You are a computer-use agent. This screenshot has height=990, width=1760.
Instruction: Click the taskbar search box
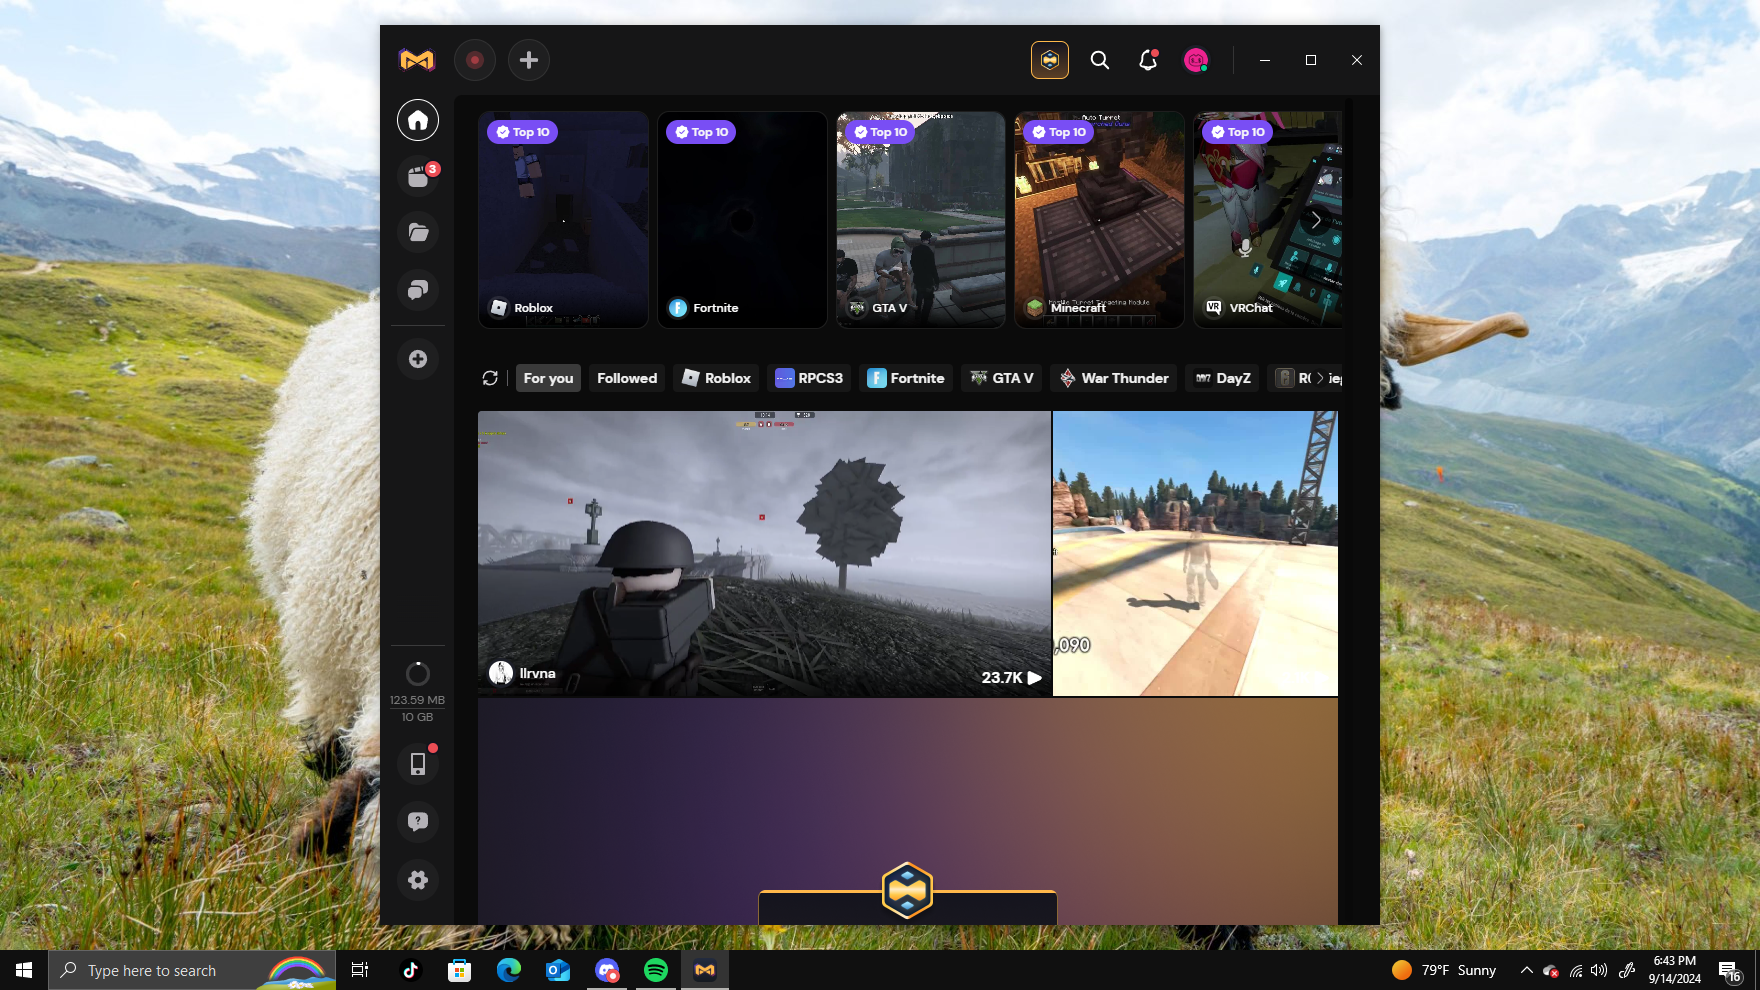(192, 970)
